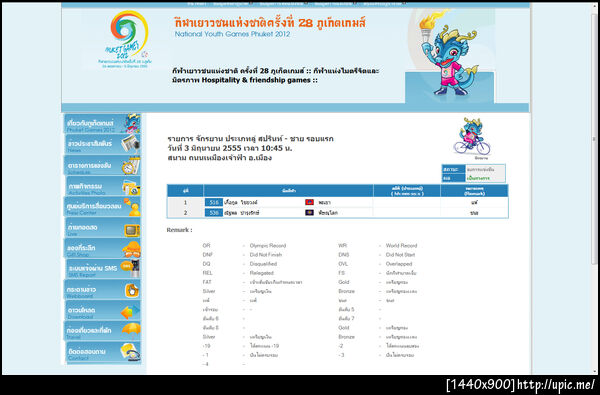Viewport: 600px width, 395px height.
Task: Click the 'Overlapped' legend entry
Action: pos(399,264)
